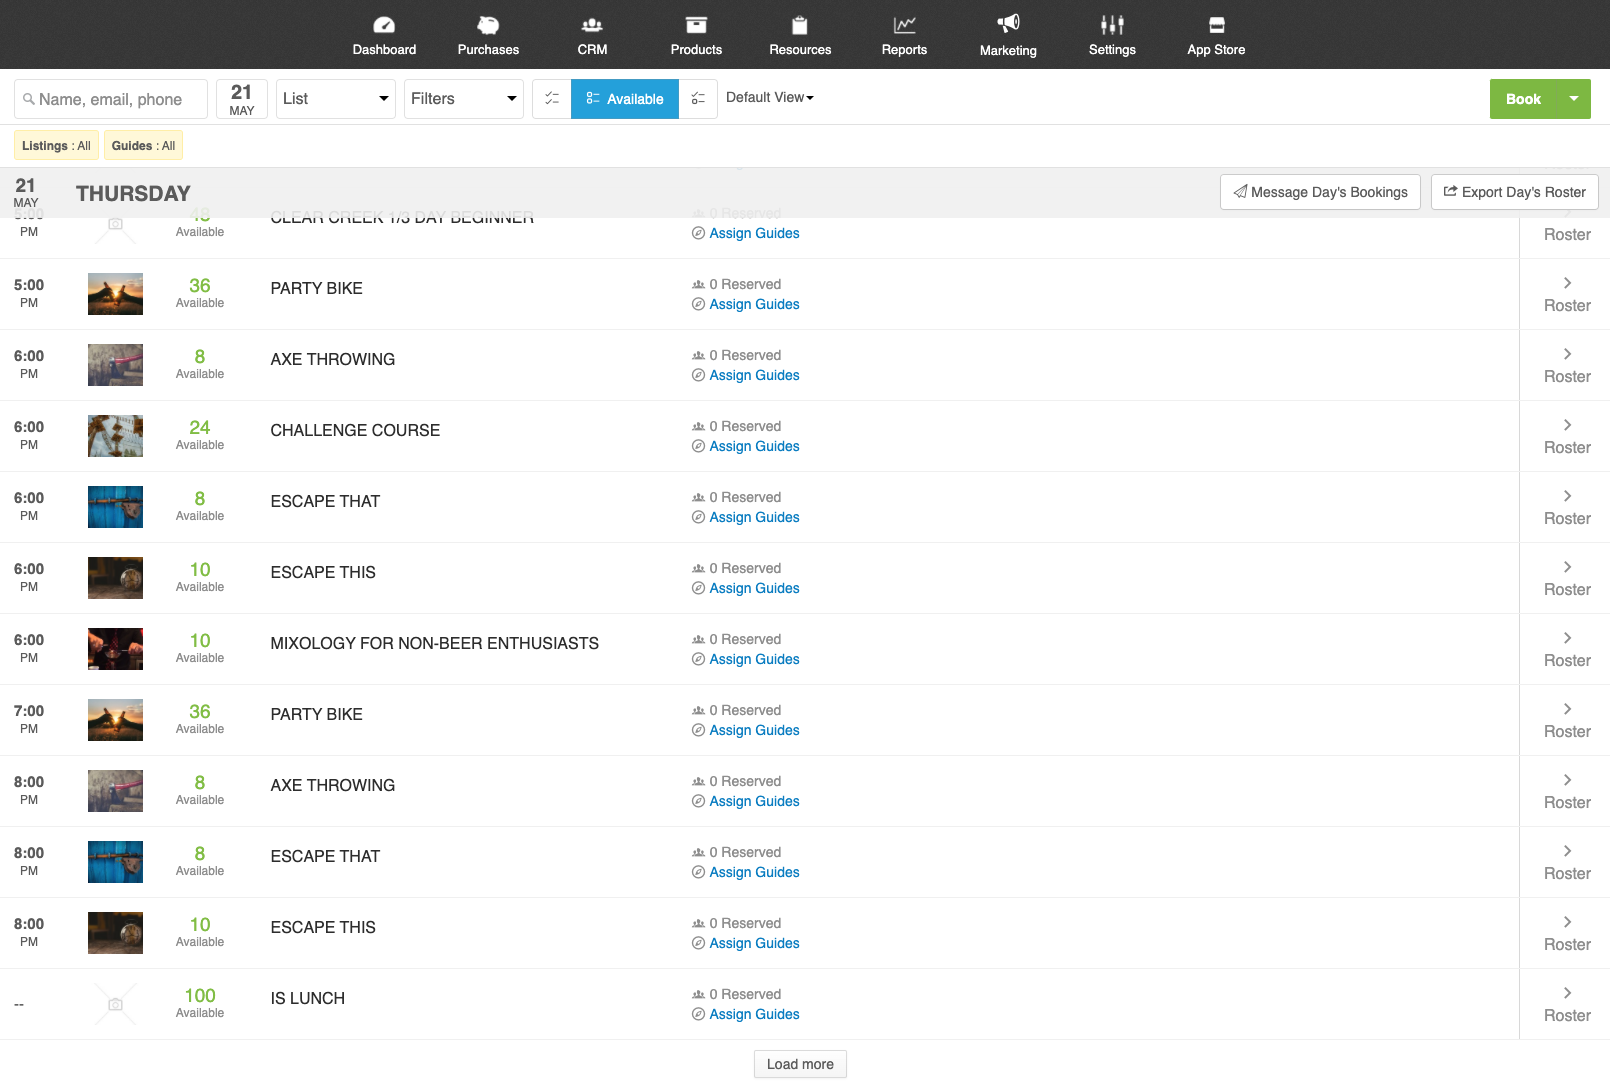Viewport: 1610px width, 1087px height.
Task: Open Resources clipboard icon
Action: (800, 25)
